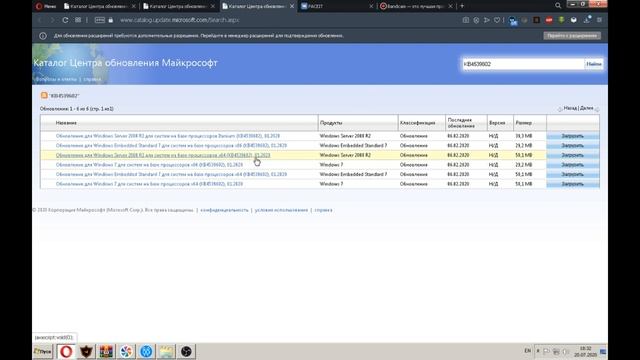Sort by Размер column header

pos(524,123)
